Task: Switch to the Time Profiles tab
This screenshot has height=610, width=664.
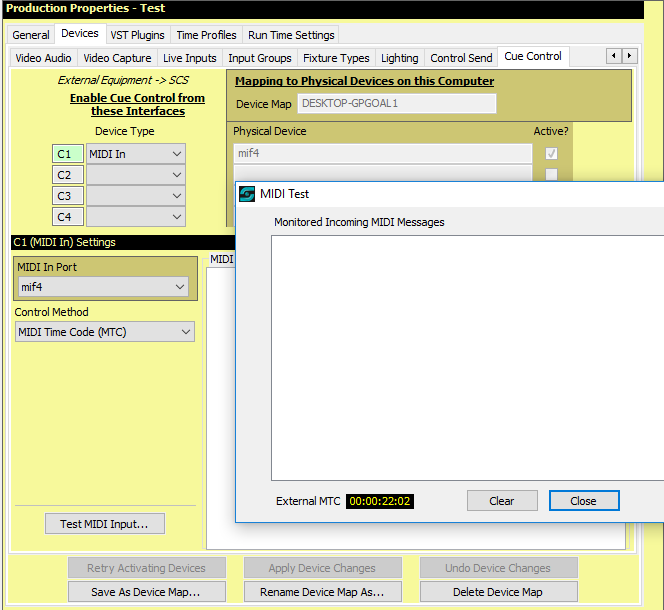Action: [x=206, y=35]
